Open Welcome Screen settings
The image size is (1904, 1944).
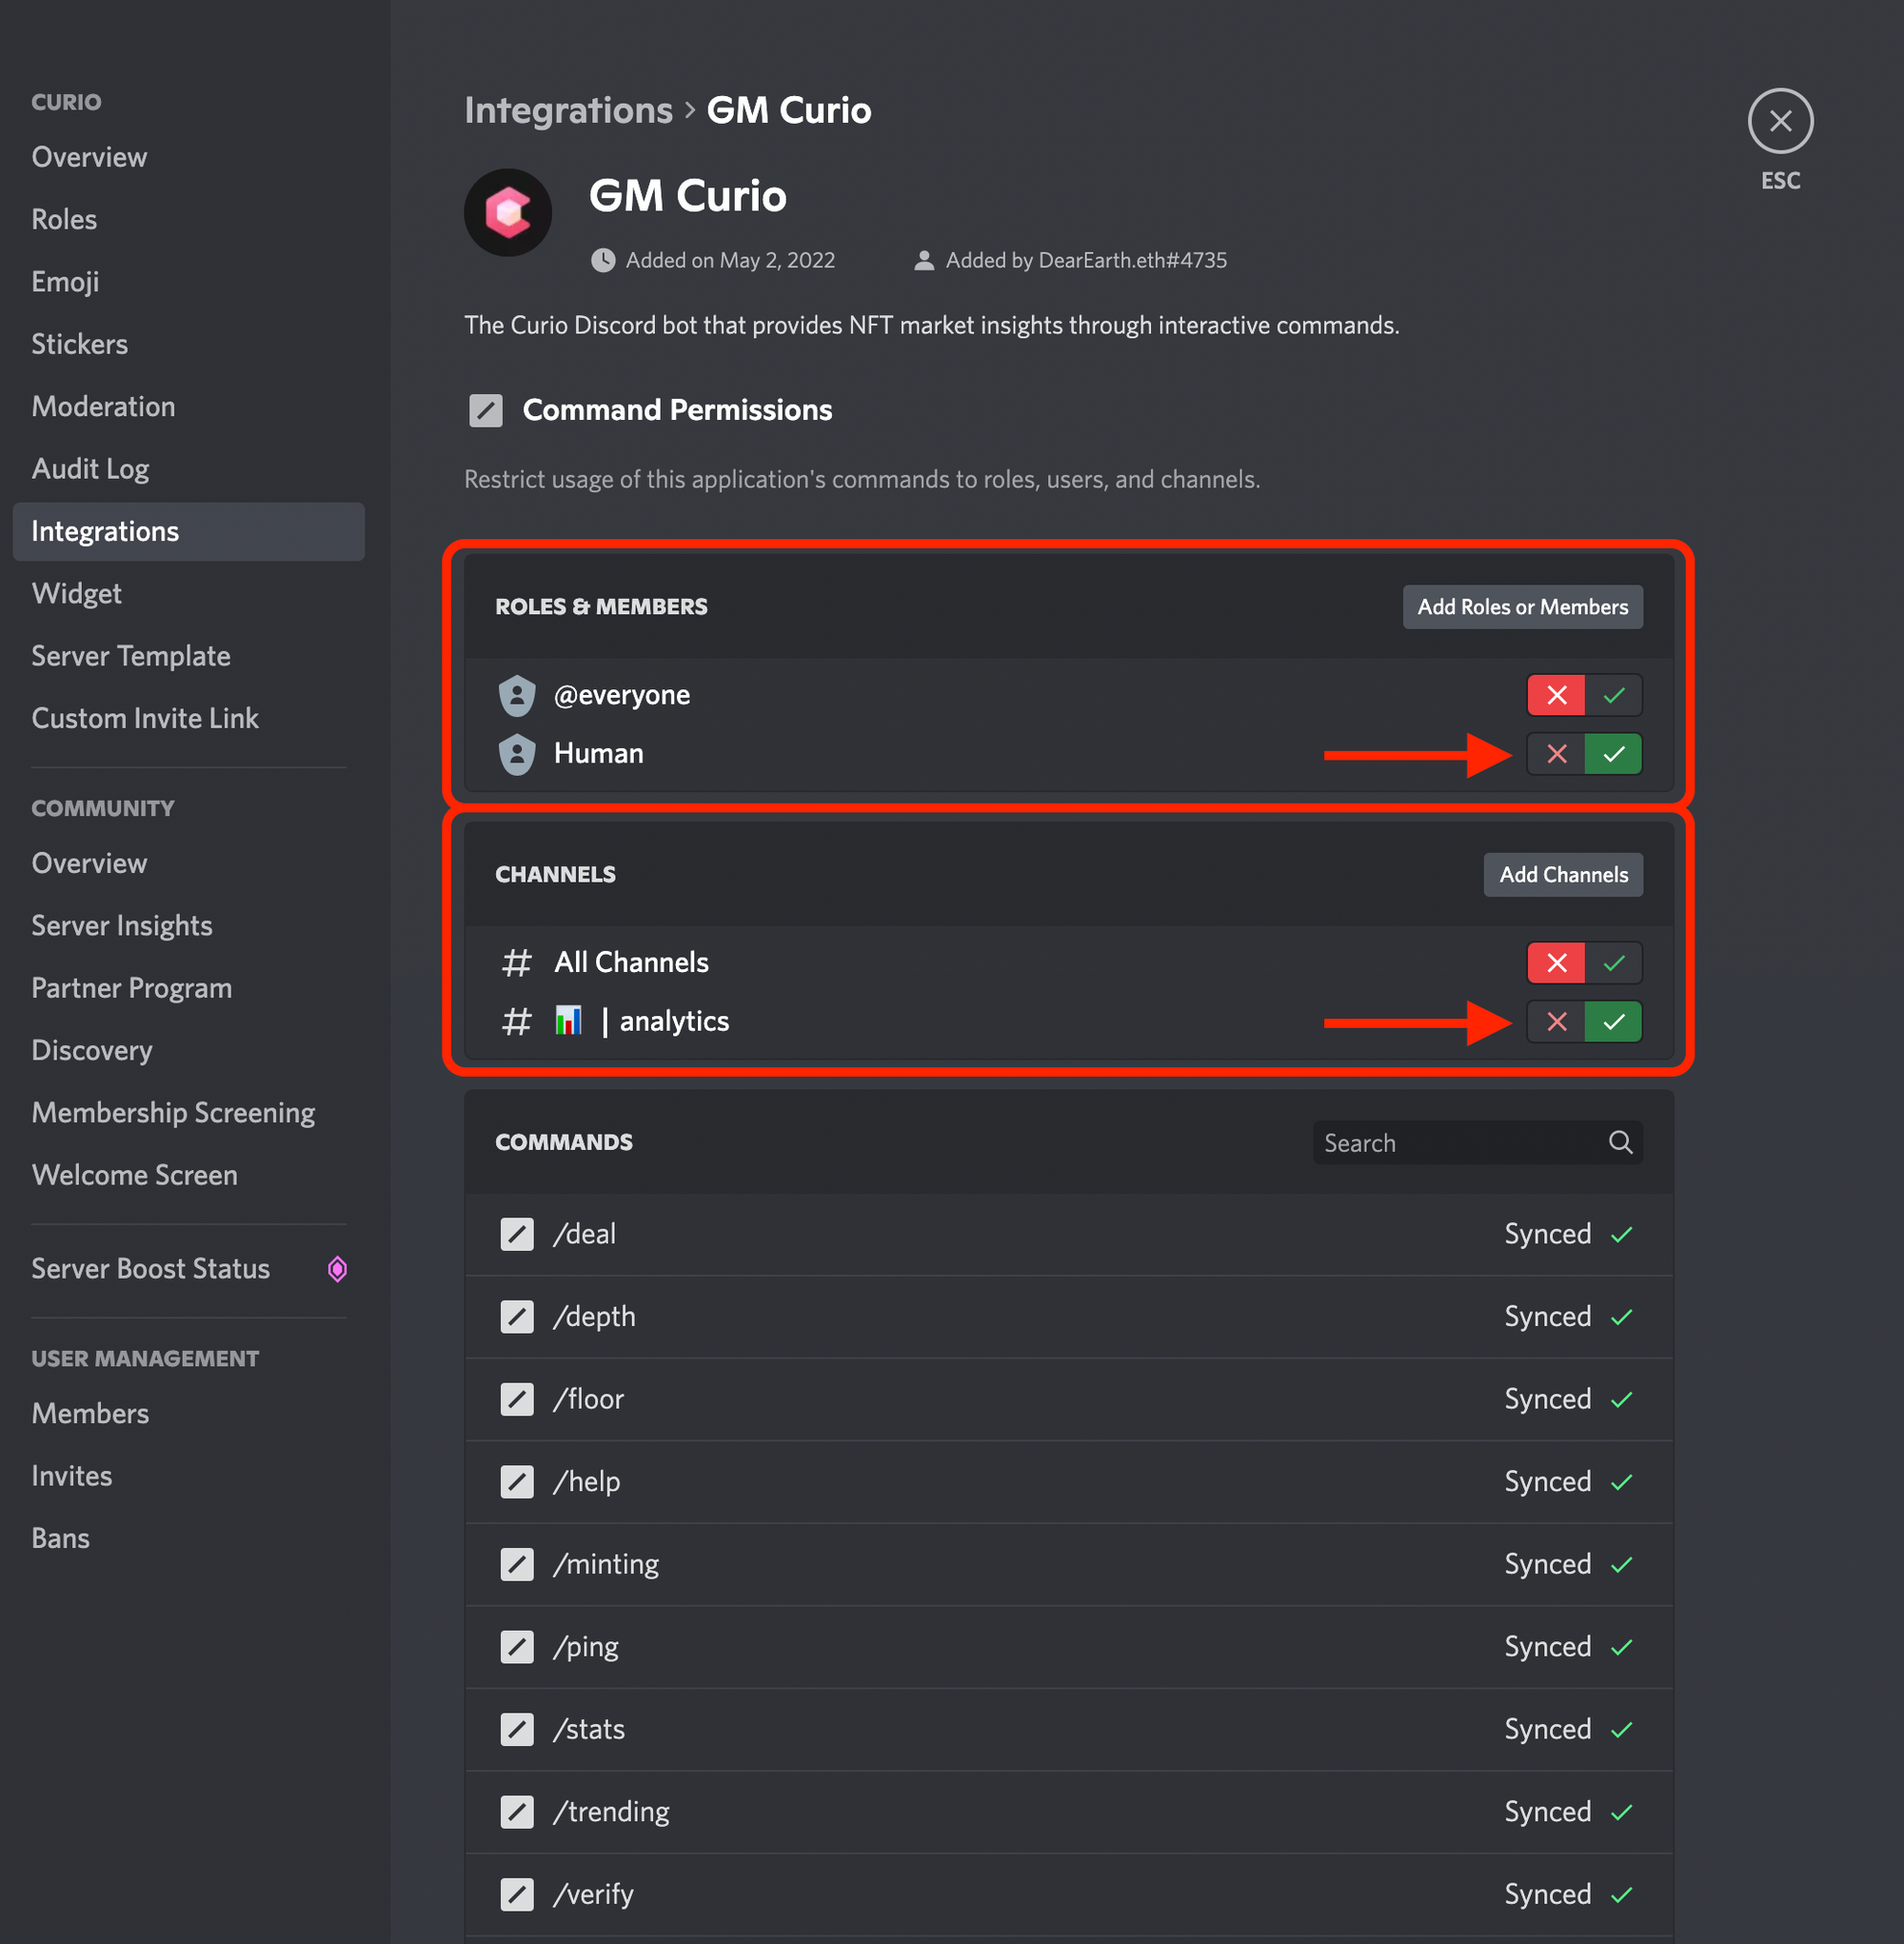pyautogui.click(x=189, y=1175)
